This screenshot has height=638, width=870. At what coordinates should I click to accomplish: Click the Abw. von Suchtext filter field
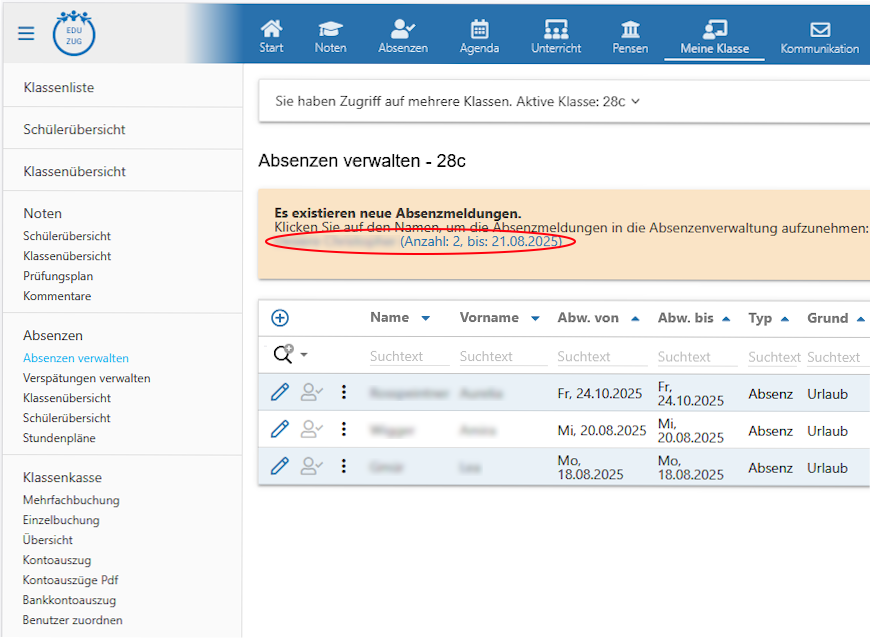click(x=602, y=357)
